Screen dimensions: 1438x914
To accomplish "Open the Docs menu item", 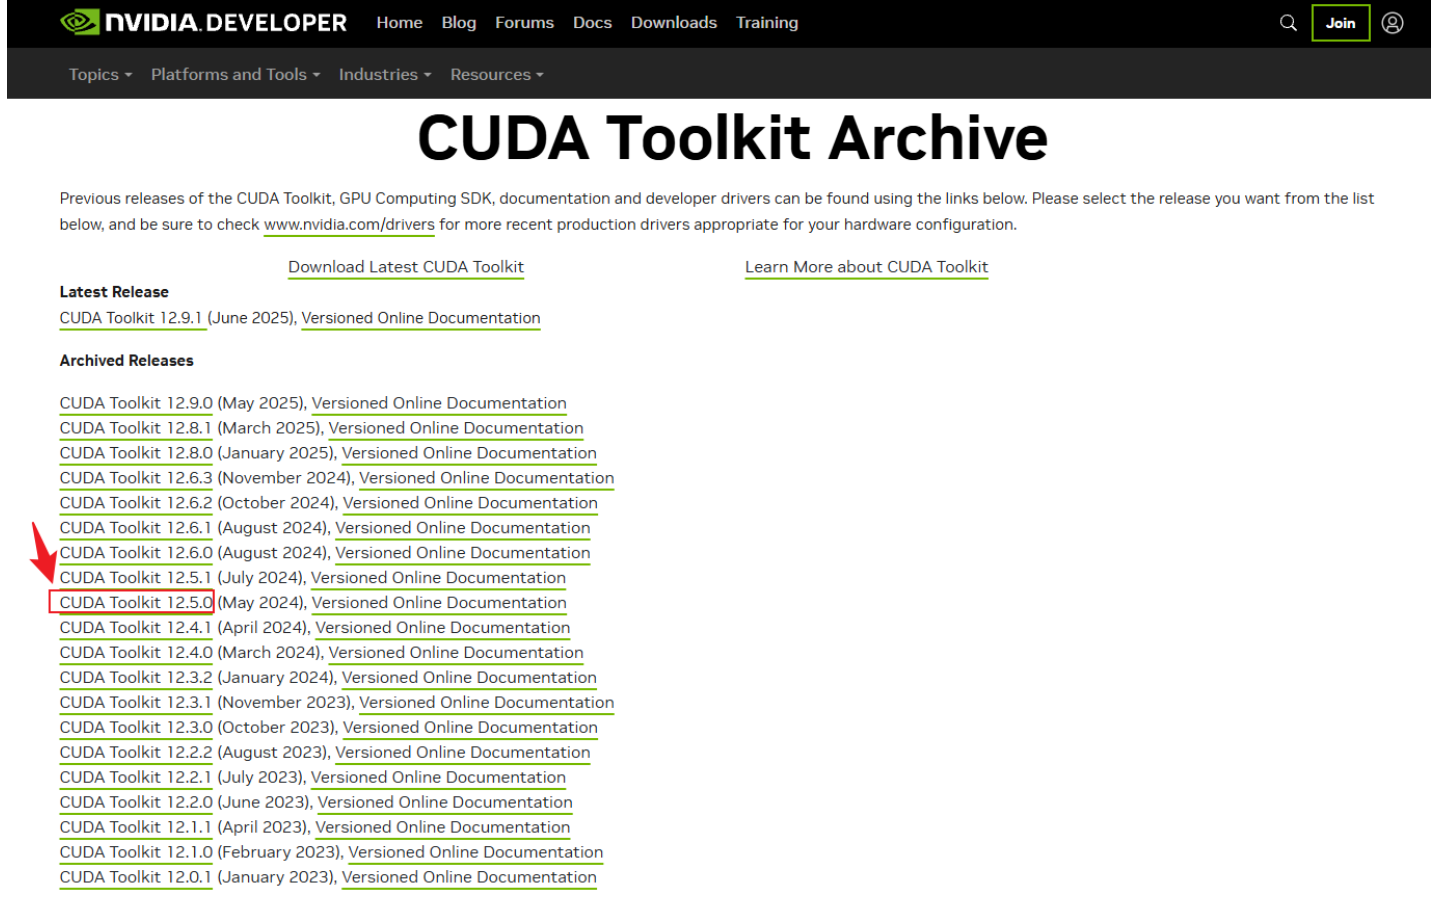I will point(592,22).
